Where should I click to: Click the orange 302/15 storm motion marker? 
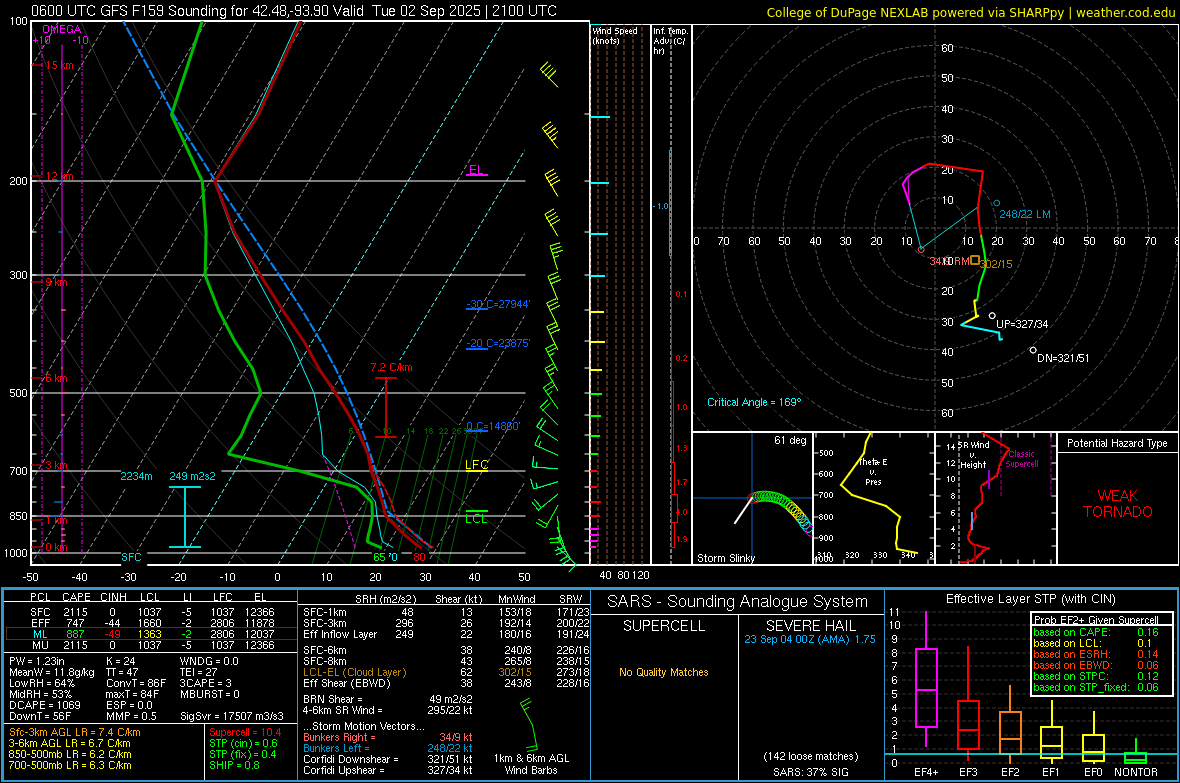(x=975, y=260)
